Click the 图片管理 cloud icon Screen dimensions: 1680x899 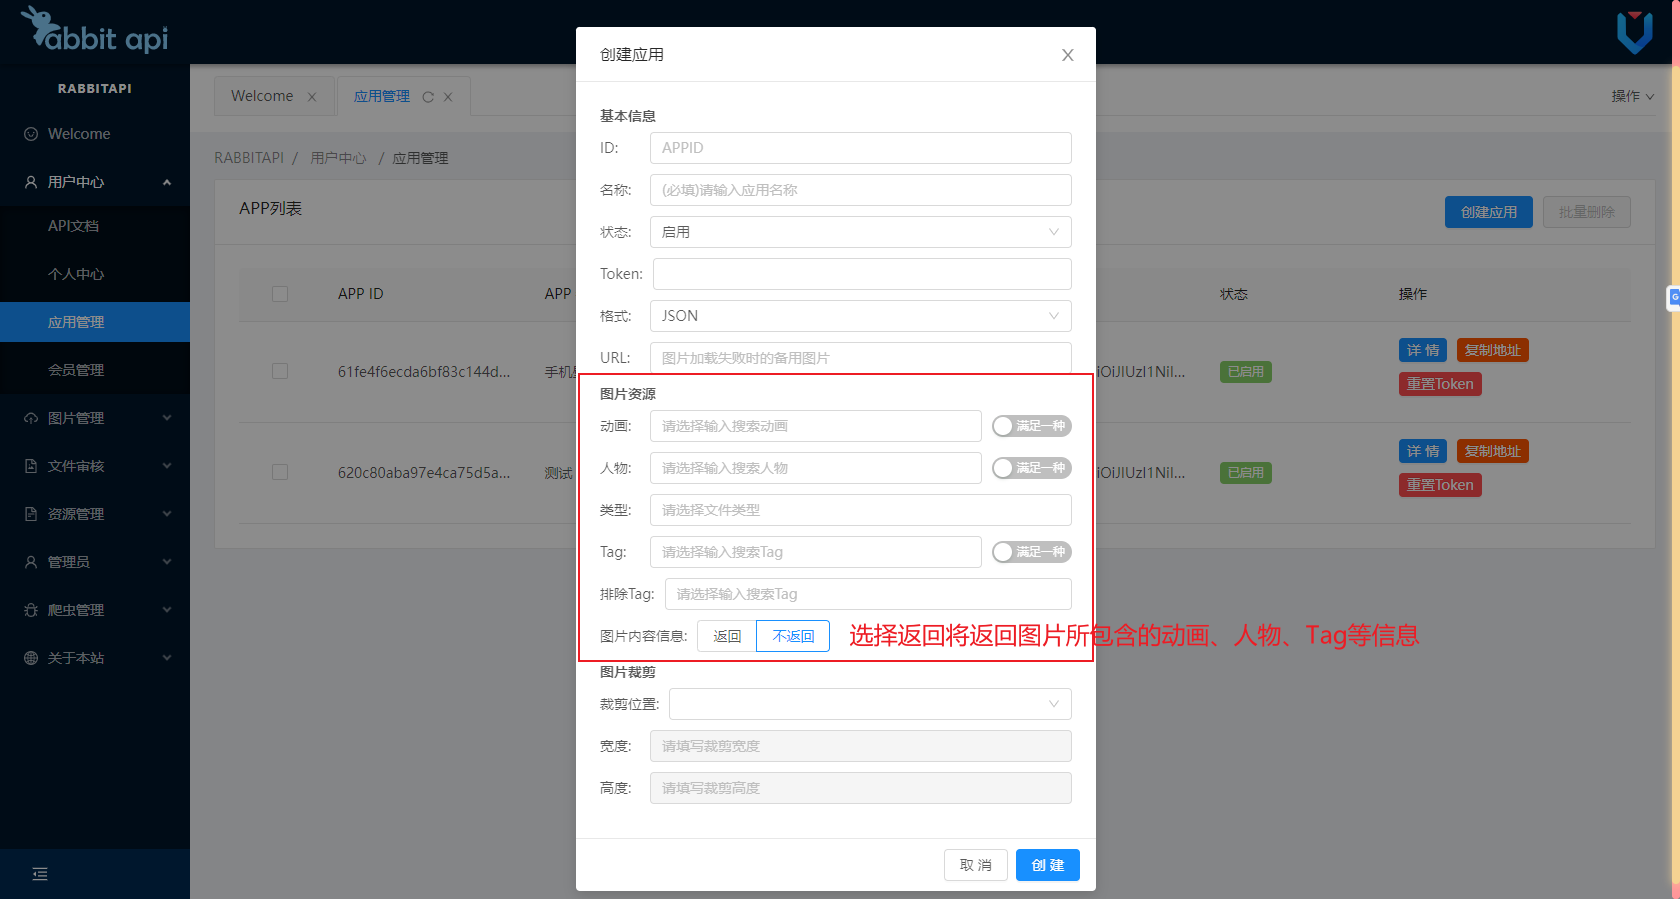coord(31,418)
